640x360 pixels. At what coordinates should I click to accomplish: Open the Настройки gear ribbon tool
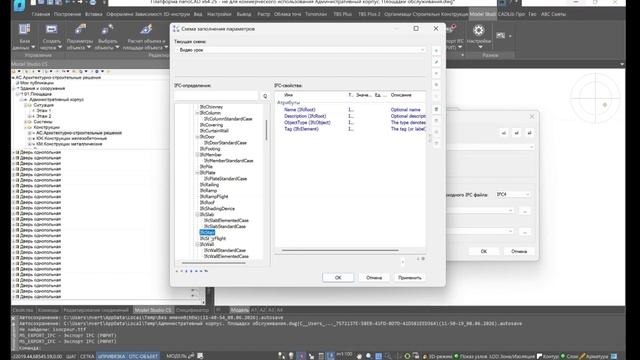(478, 36)
